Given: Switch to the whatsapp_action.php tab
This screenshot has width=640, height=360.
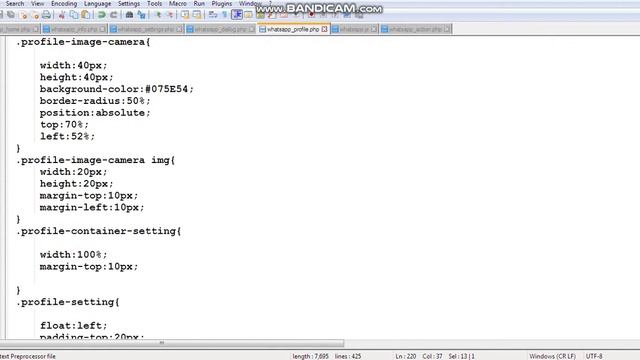Looking at the screenshot, I should [x=415, y=29].
